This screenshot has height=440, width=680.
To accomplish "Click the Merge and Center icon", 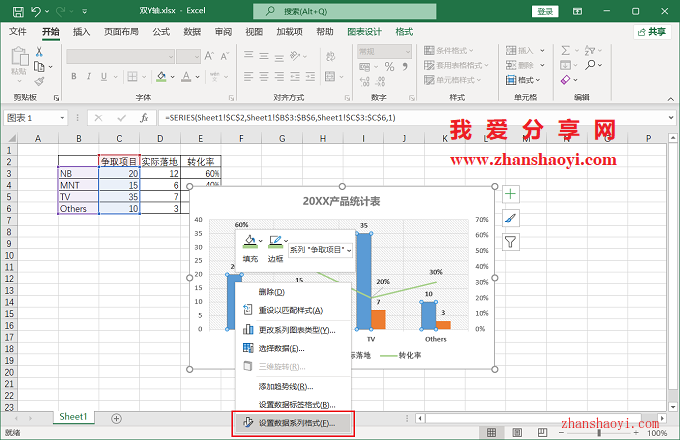I will pyautogui.click(x=330, y=77).
